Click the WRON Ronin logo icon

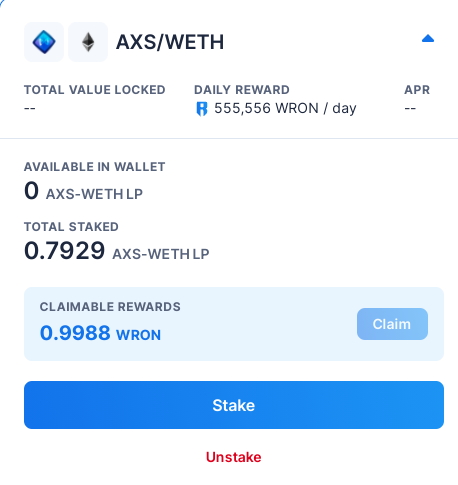pyautogui.click(x=202, y=109)
